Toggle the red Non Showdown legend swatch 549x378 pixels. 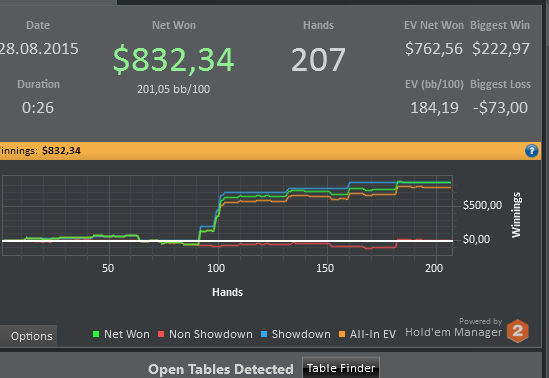pyautogui.click(x=161, y=334)
